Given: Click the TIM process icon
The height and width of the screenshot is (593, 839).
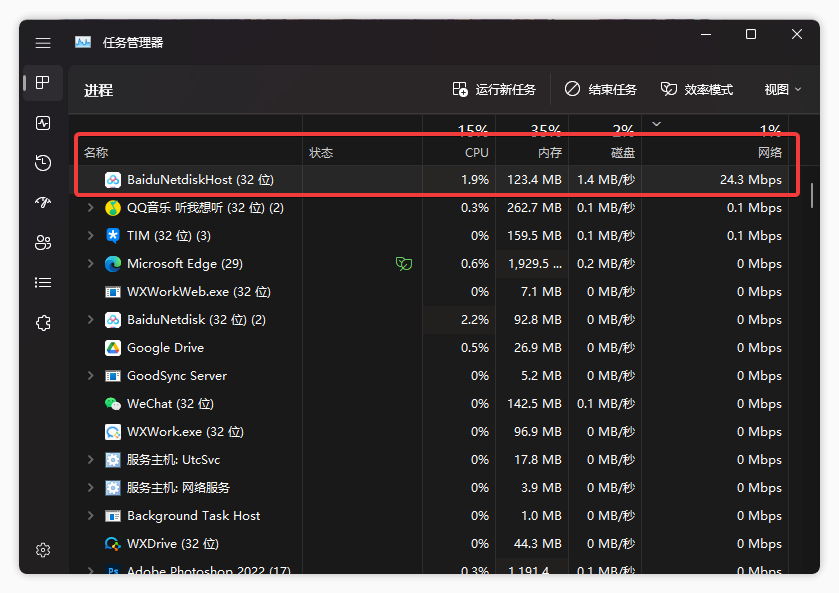Looking at the screenshot, I should pyautogui.click(x=112, y=235).
